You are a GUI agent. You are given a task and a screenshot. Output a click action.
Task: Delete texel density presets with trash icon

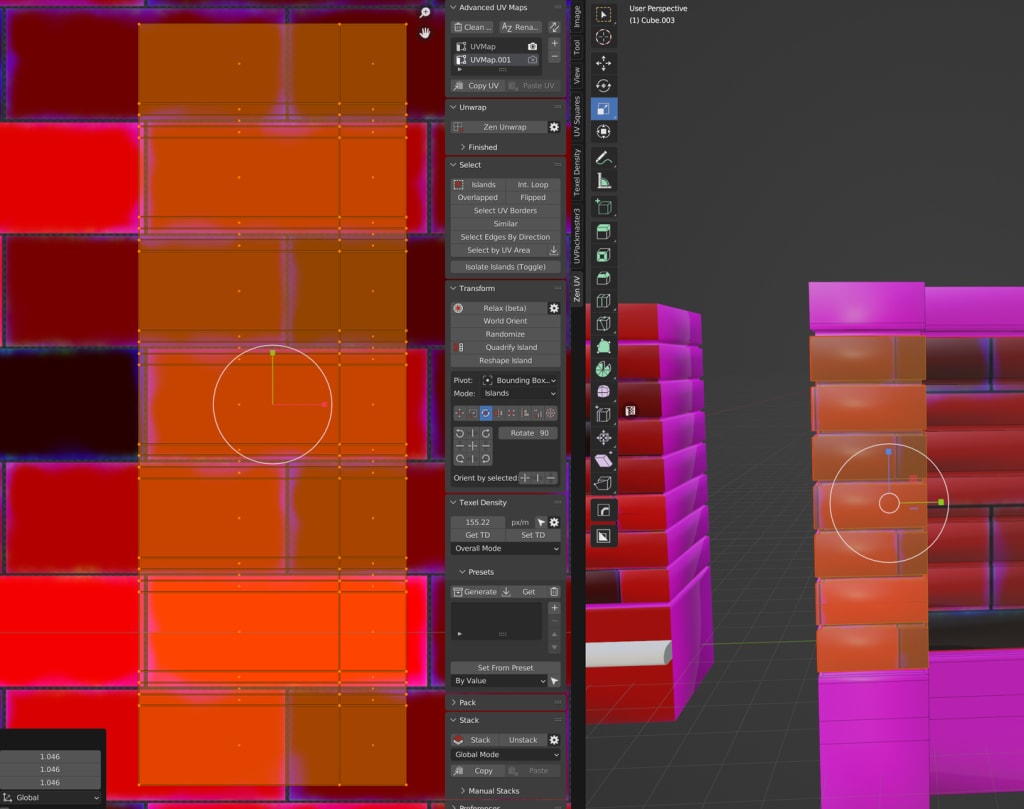[554, 592]
